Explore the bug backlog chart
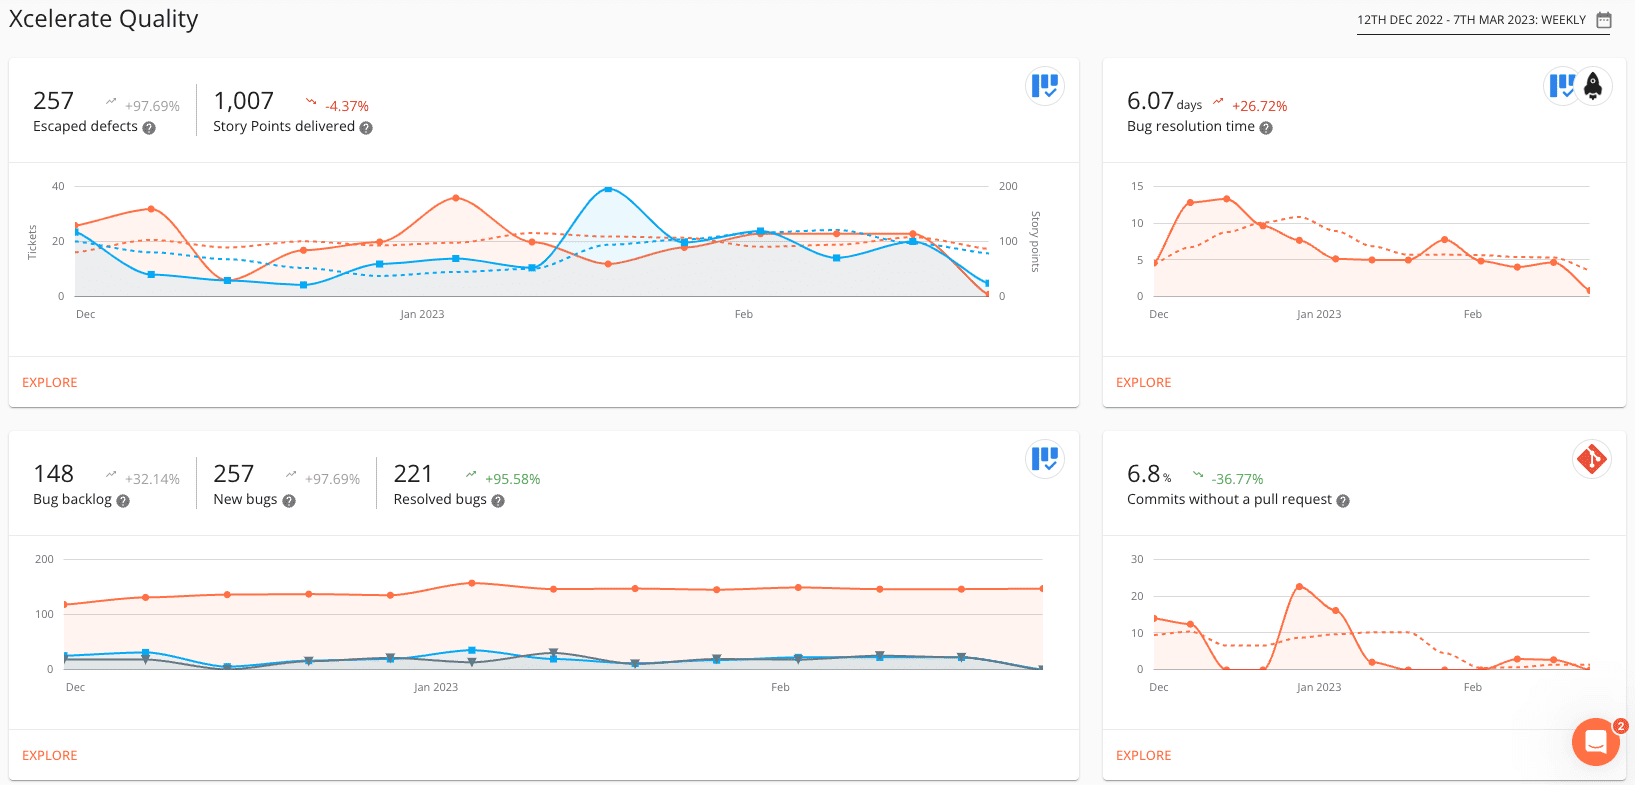The height and width of the screenshot is (785, 1635). [x=50, y=756]
